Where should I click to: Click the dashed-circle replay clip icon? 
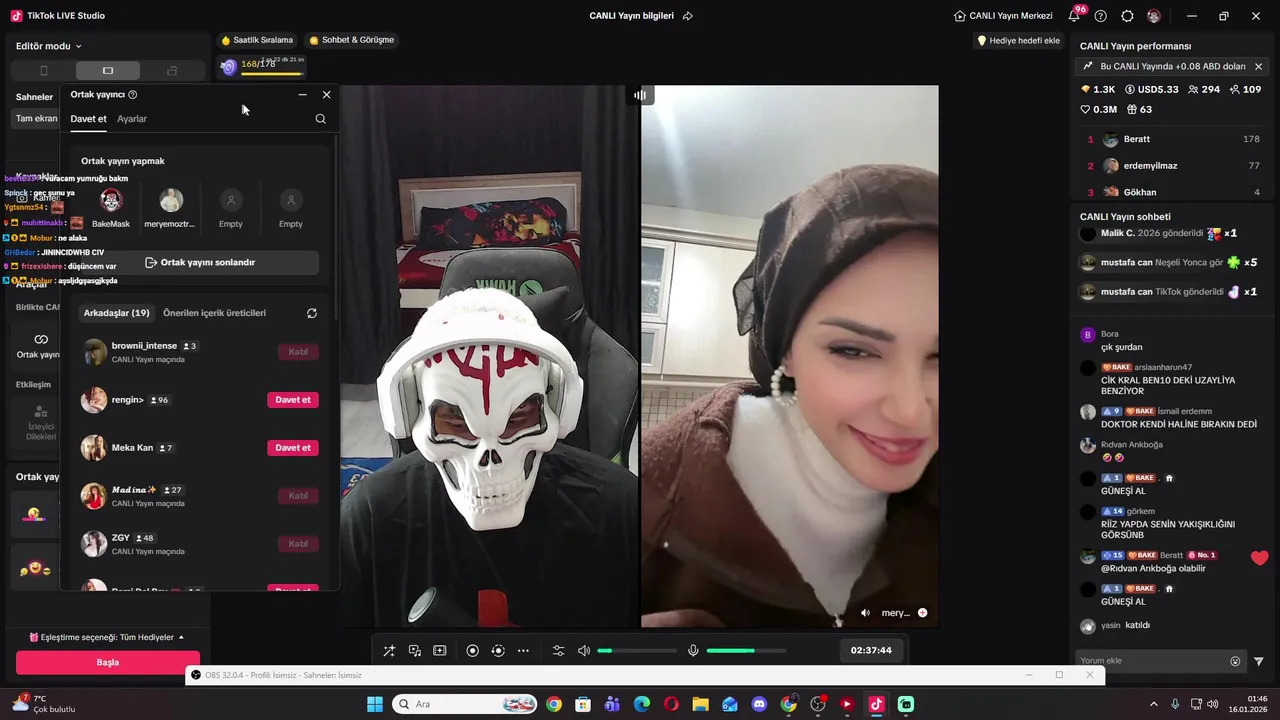pyautogui.click(x=498, y=650)
